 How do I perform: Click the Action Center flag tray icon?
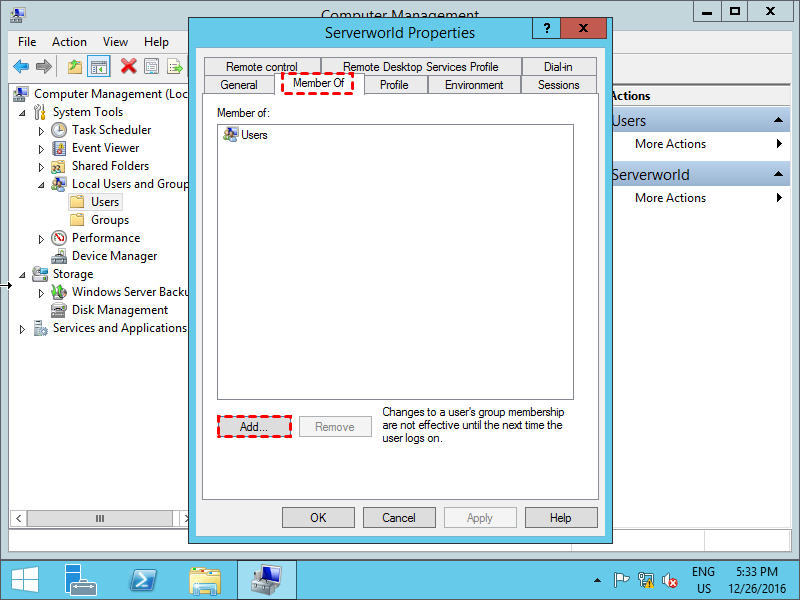click(621, 580)
